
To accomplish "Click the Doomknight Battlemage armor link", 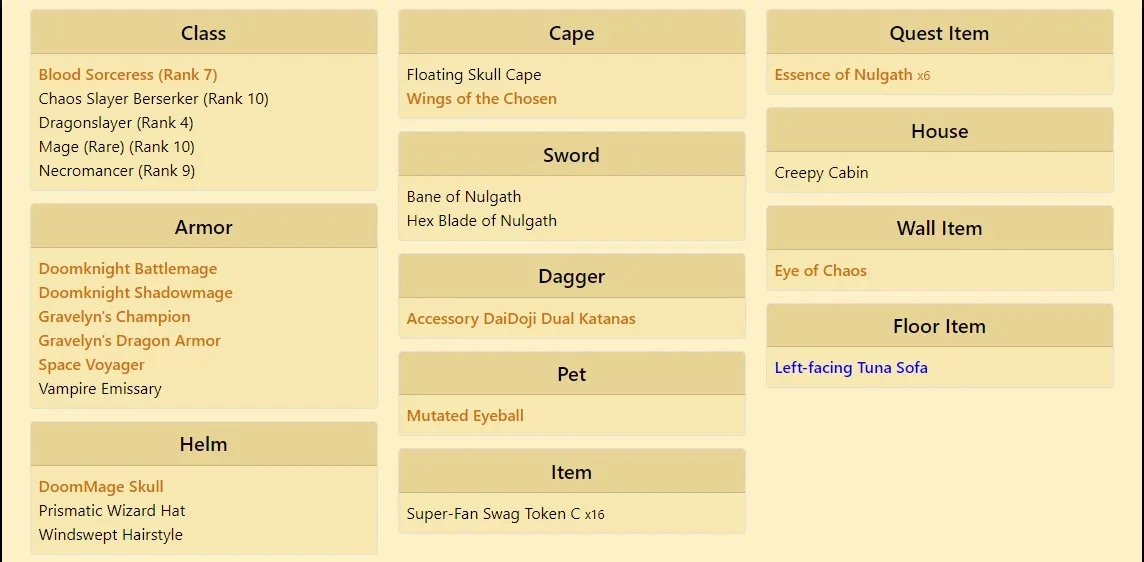I will tap(128, 269).
